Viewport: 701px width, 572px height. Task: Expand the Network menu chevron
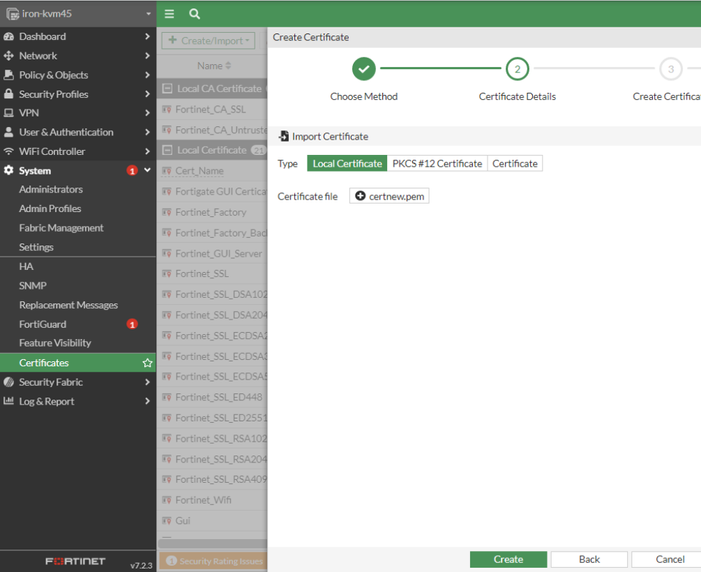(x=147, y=56)
